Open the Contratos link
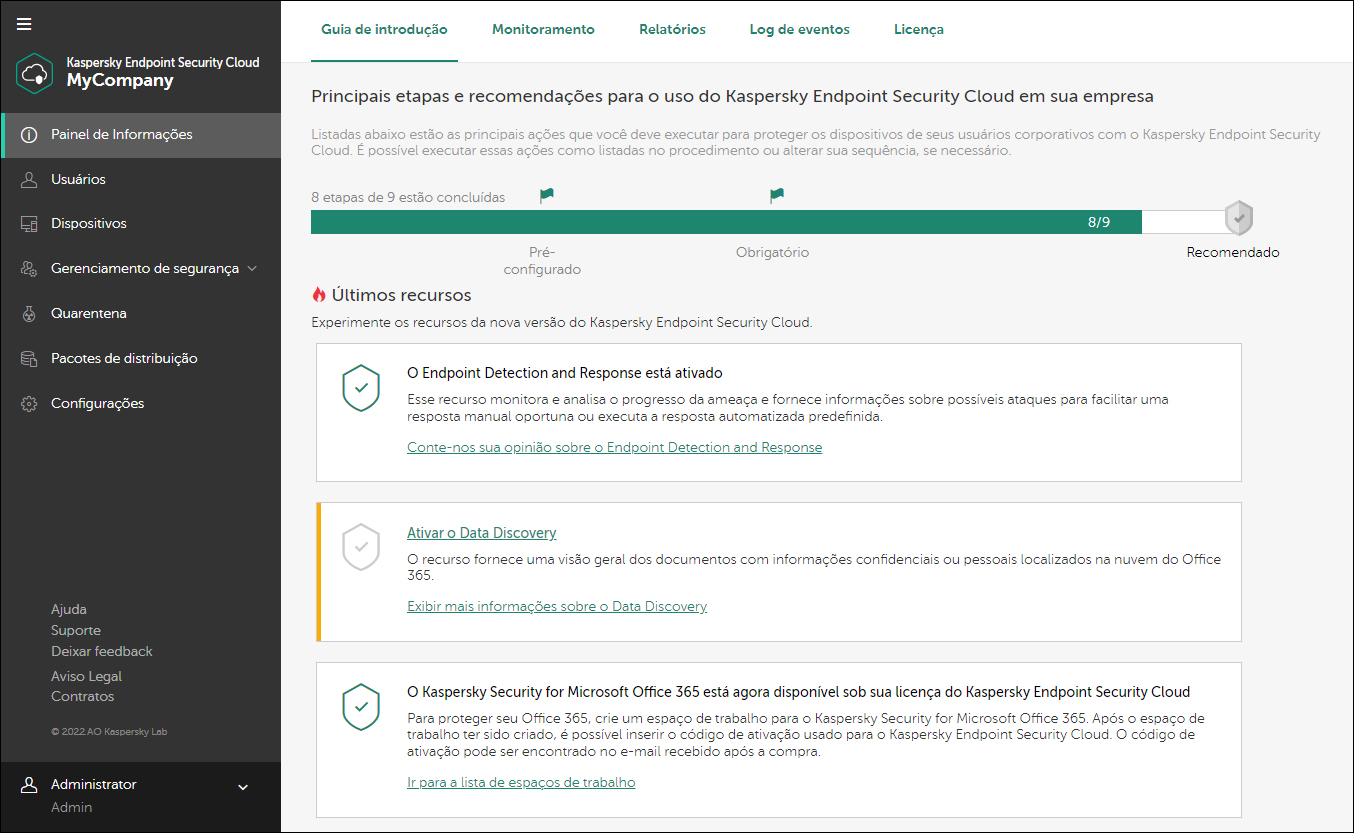This screenshot has width=1354, height=833. tap(83, 696)
